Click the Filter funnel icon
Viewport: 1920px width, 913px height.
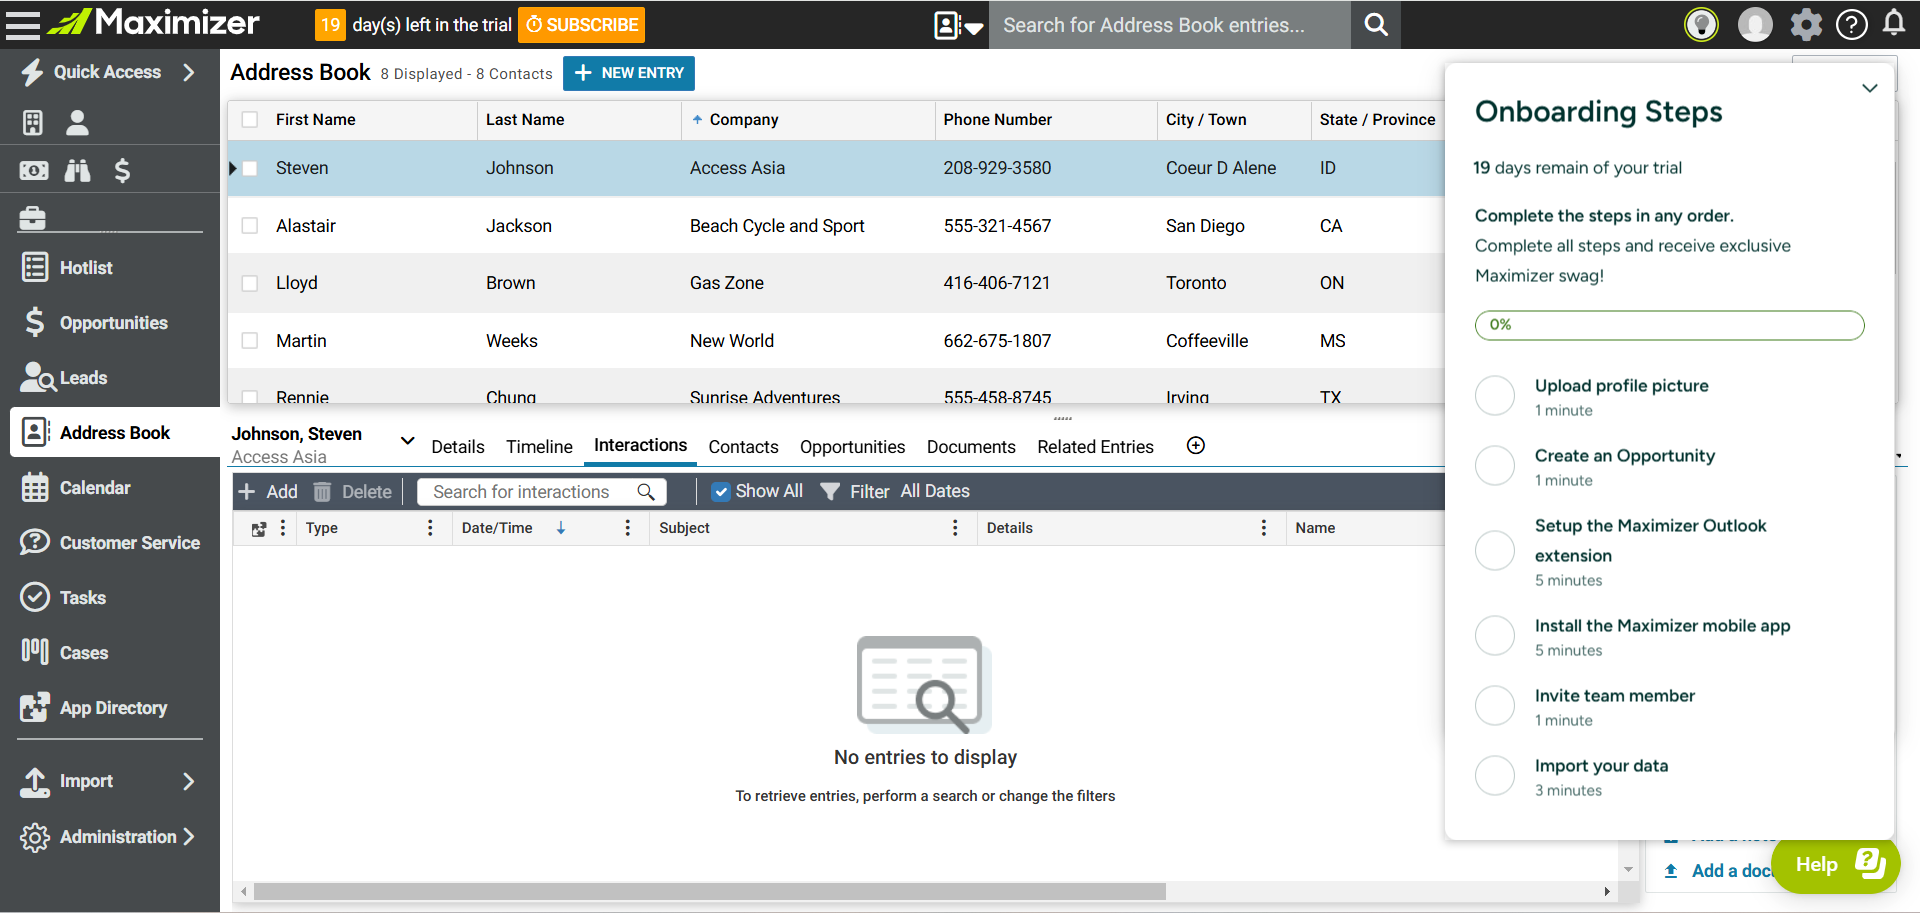pos(830,492)
